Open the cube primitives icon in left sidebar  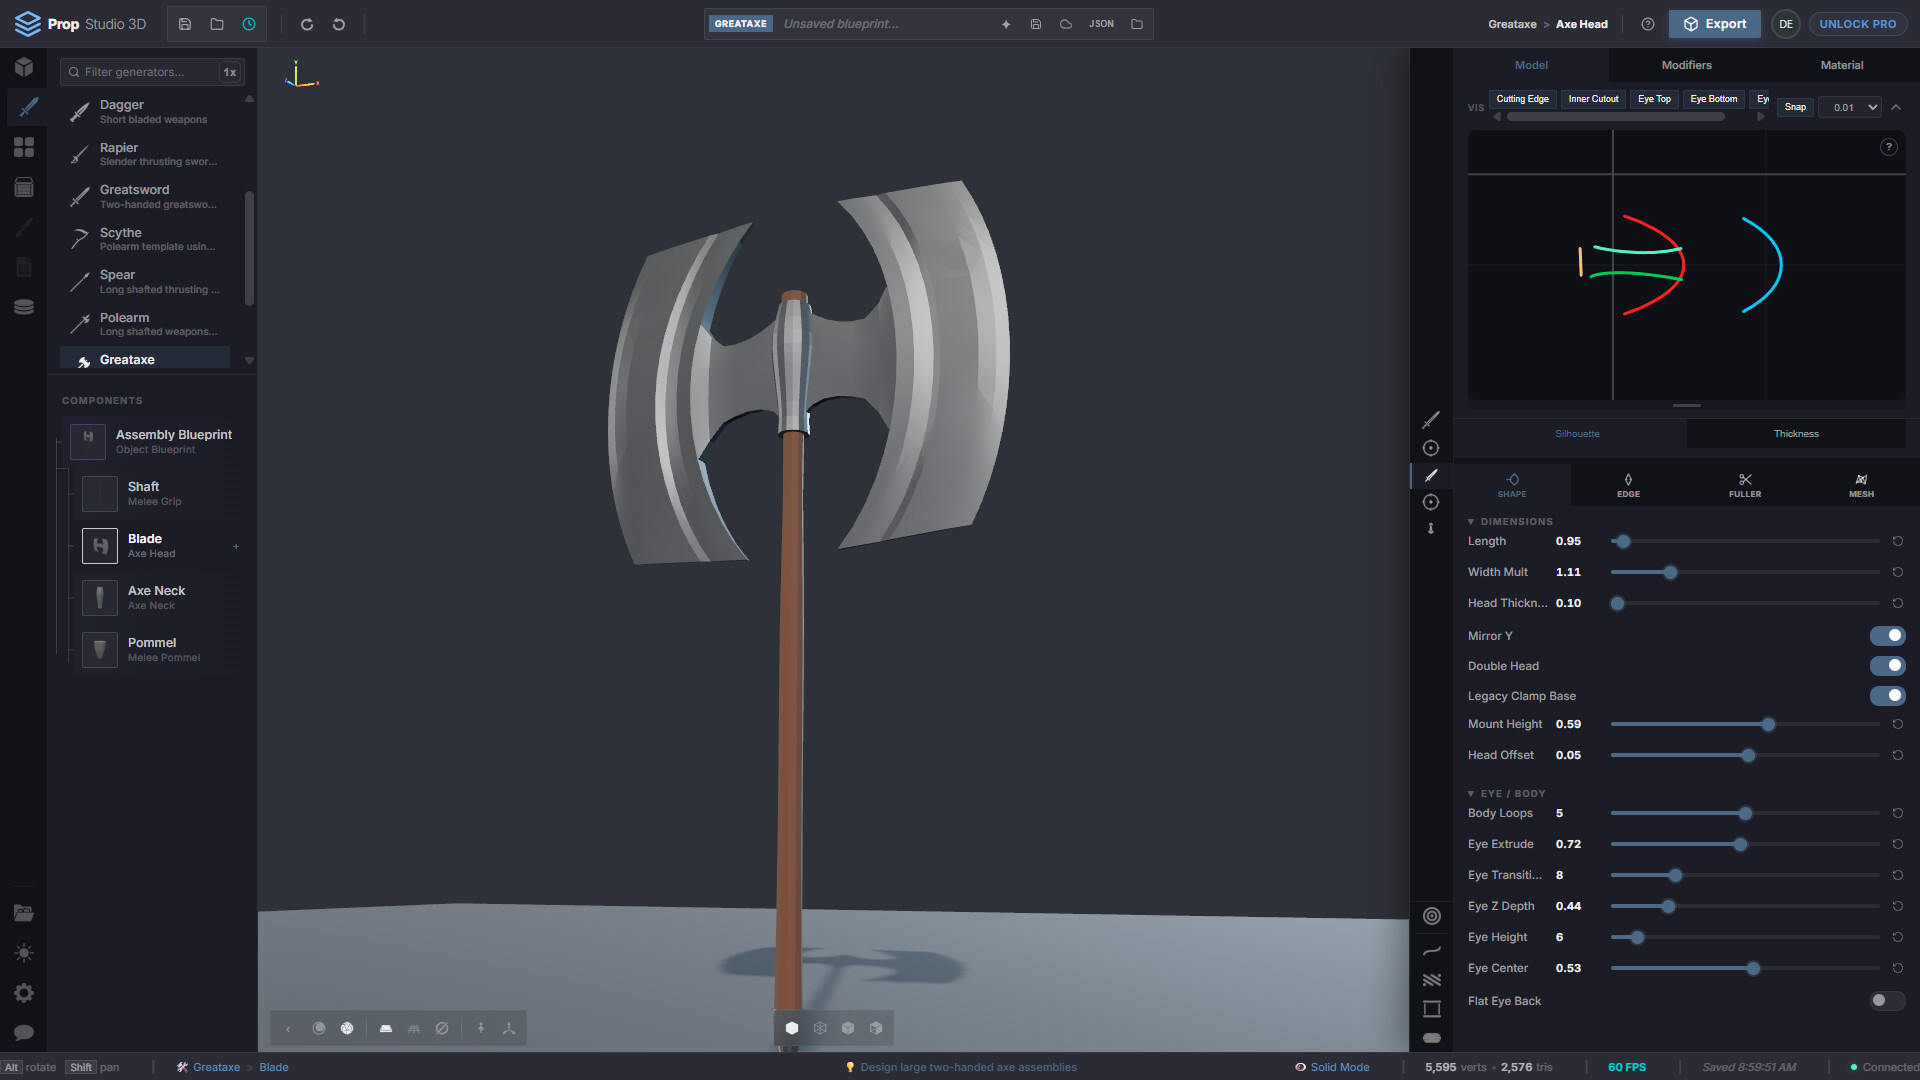[x=24, y=67]
